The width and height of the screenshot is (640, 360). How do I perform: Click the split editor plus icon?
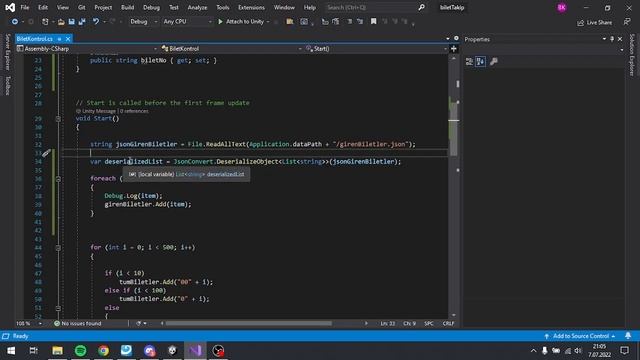[453, 49]
